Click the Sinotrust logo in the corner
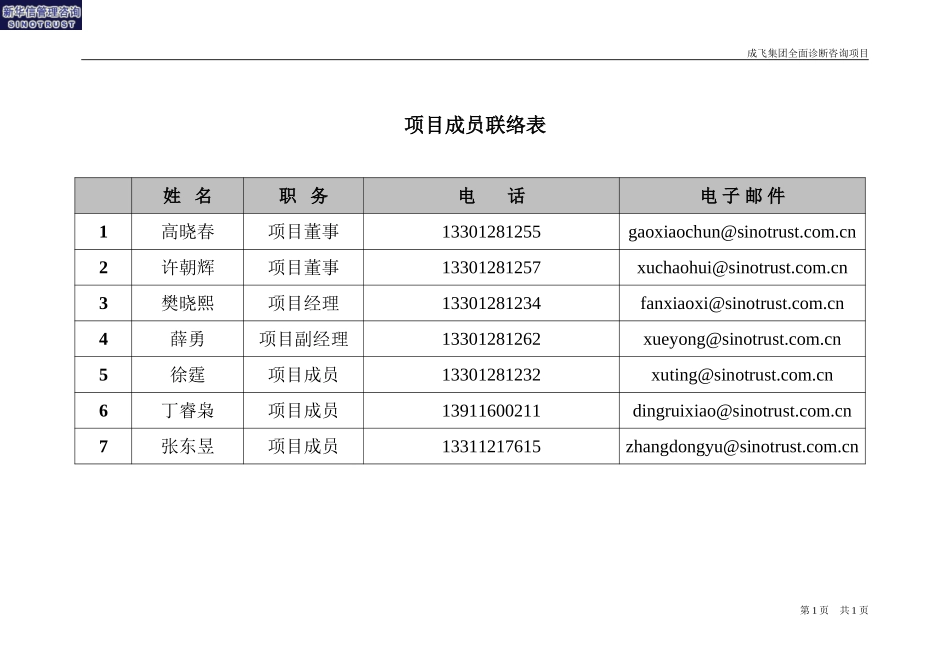Viewport: 950px width, 672px height. click(41, 15)
